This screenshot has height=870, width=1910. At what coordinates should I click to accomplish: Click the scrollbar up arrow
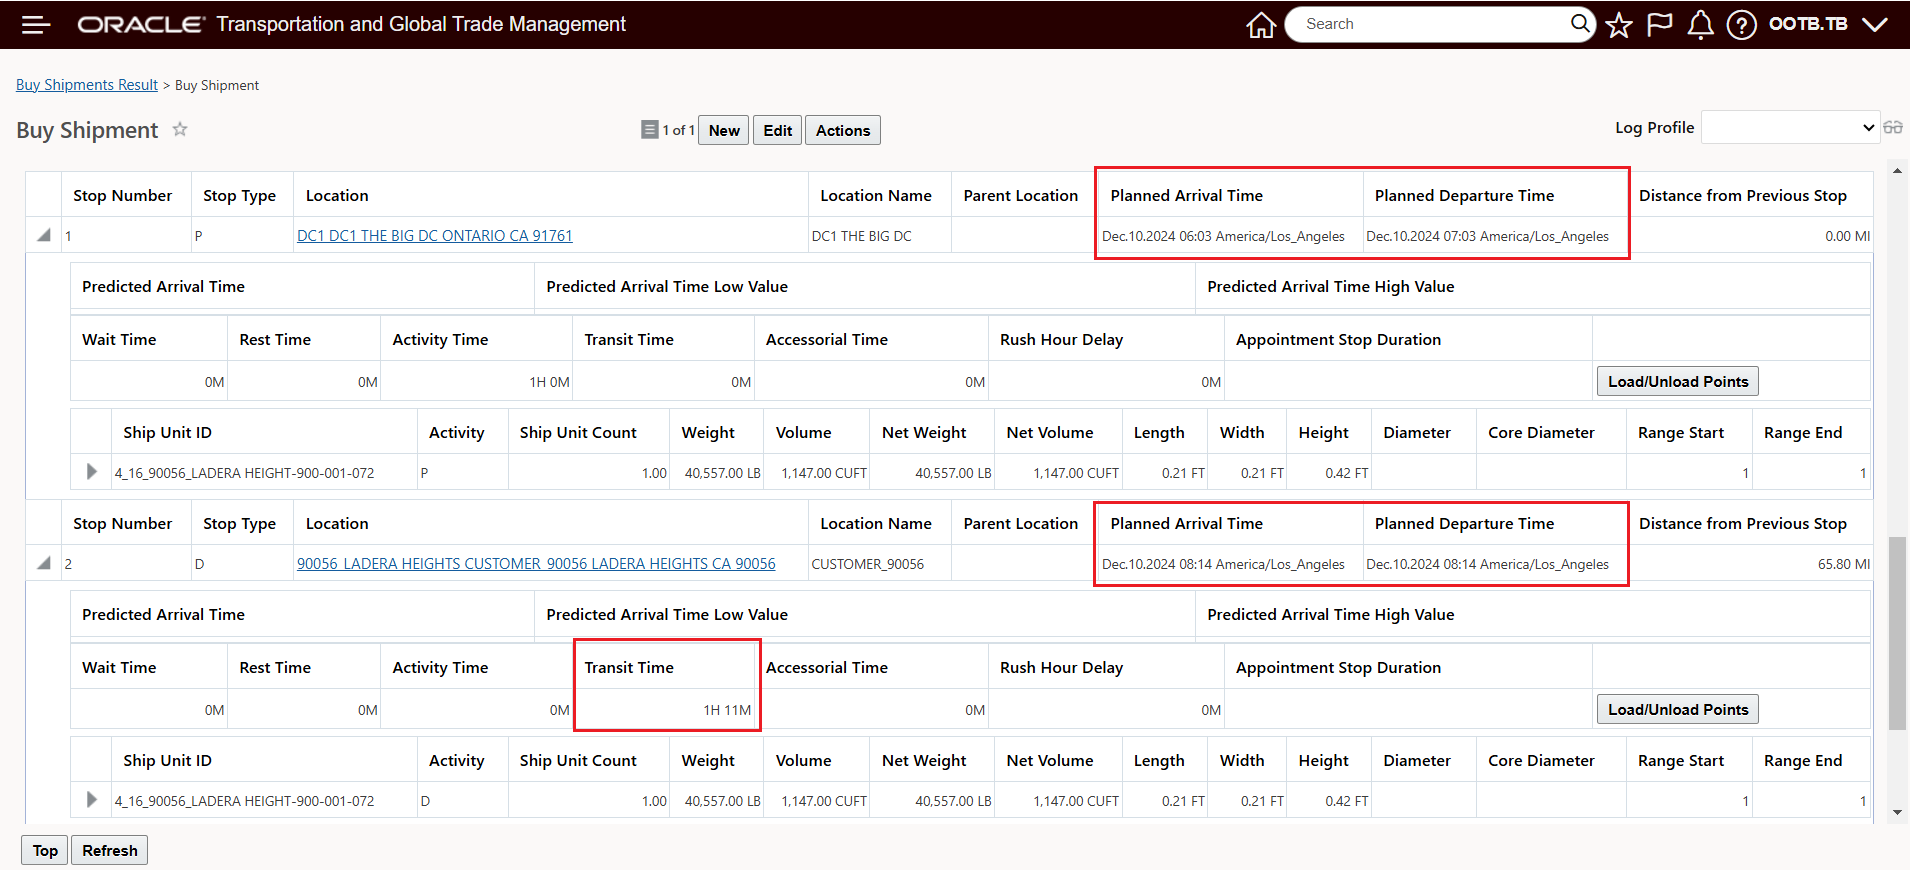[x=1897, y=171]
